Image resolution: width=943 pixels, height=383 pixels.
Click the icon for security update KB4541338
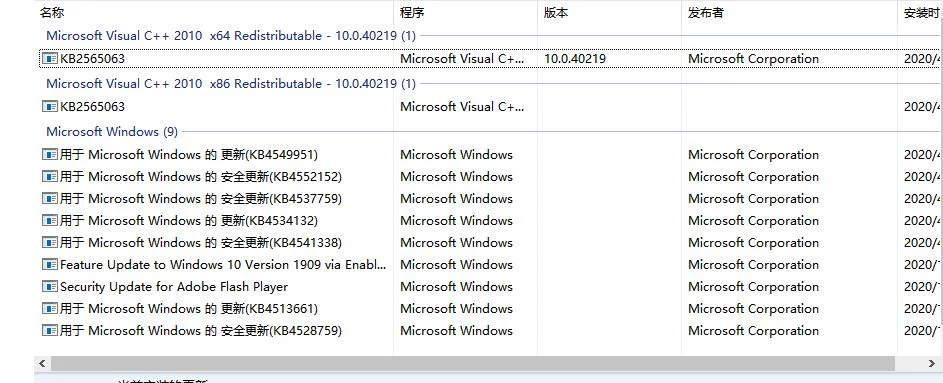click(50, 242)
